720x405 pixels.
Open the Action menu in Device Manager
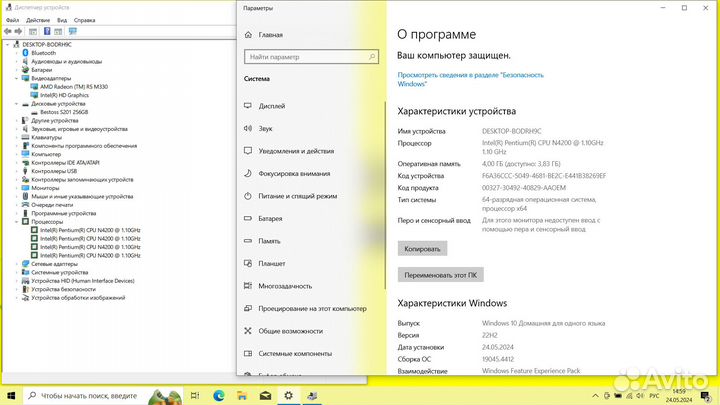click(x=38, y=20)
